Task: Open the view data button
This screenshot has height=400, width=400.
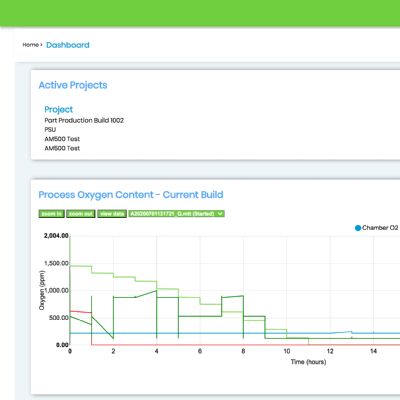Action: pyautogui.click(x=112, y=214)
